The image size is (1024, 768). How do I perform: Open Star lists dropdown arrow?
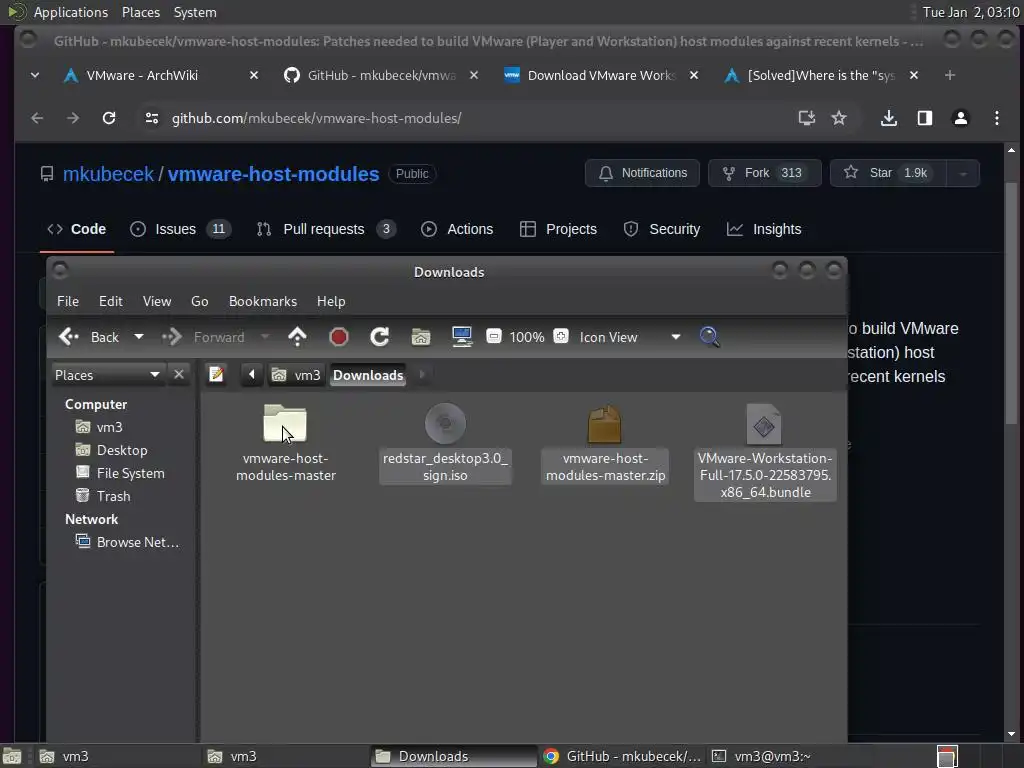(x=963, y=173)
